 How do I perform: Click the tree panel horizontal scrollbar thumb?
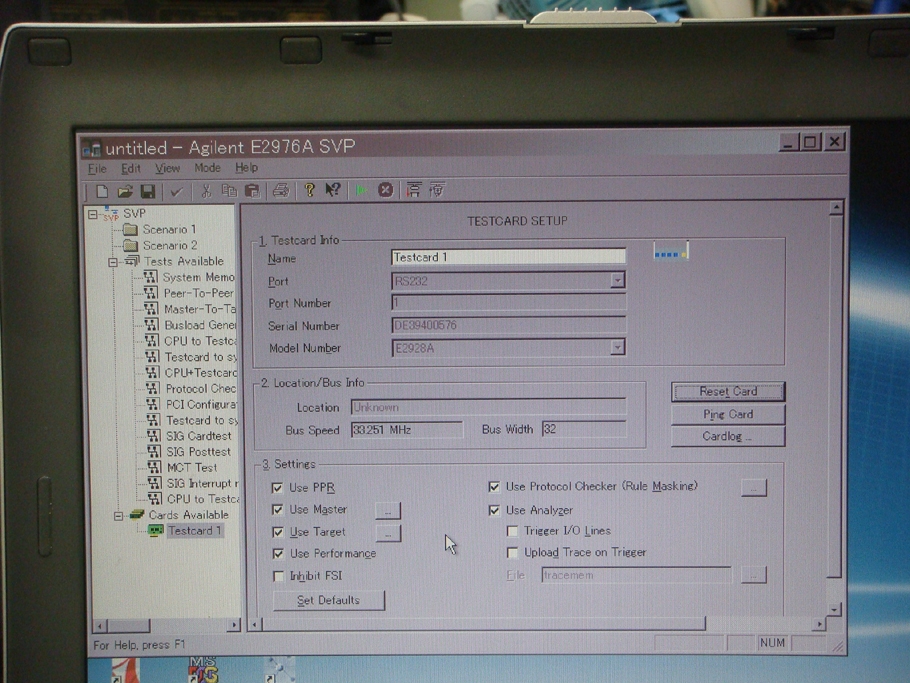click(129, 625)
